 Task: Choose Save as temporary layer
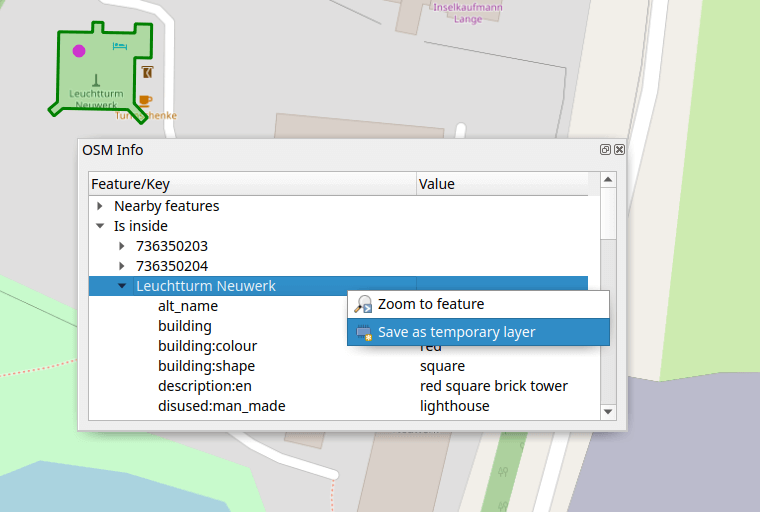[456, 332]
